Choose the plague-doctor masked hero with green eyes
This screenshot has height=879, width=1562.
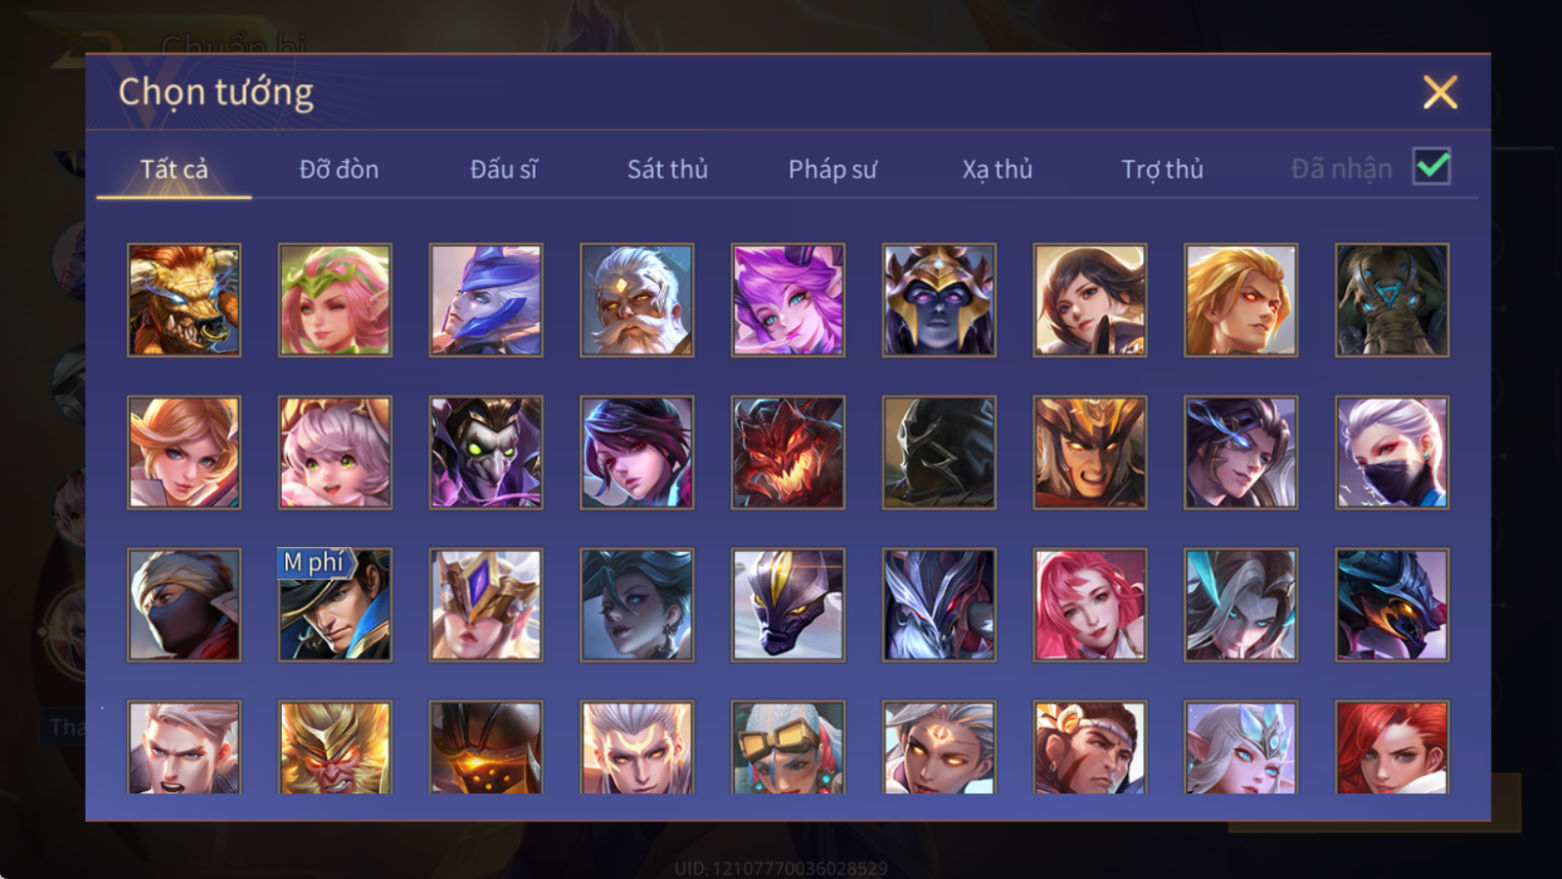point(486,452)
